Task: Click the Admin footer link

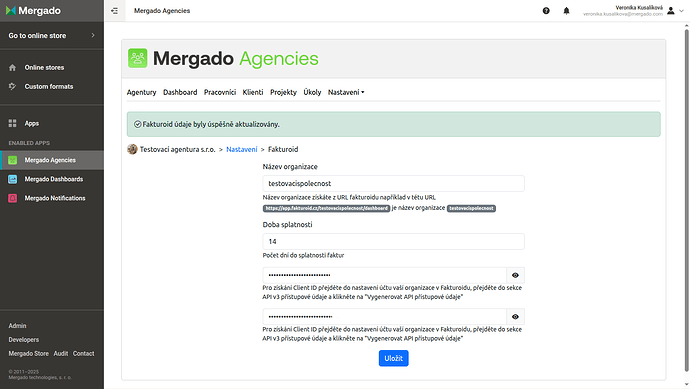Action: [17, 326]
